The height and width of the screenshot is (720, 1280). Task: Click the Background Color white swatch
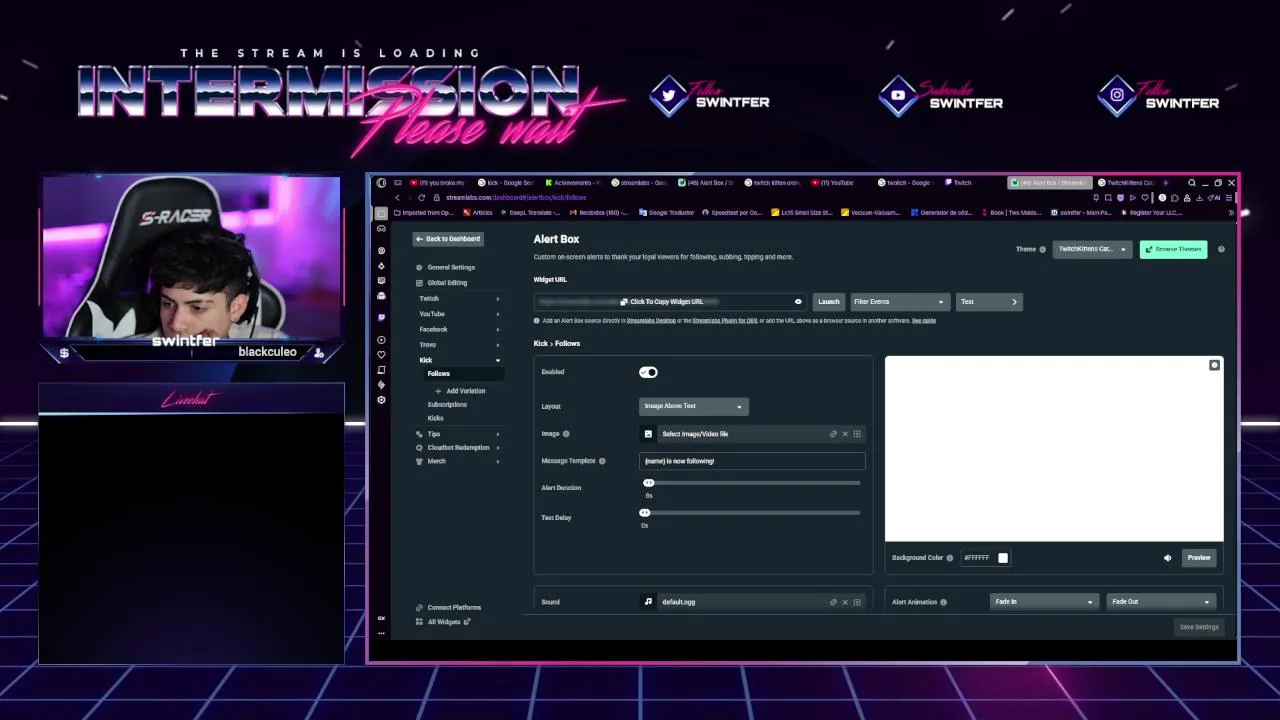[1003, 558]
